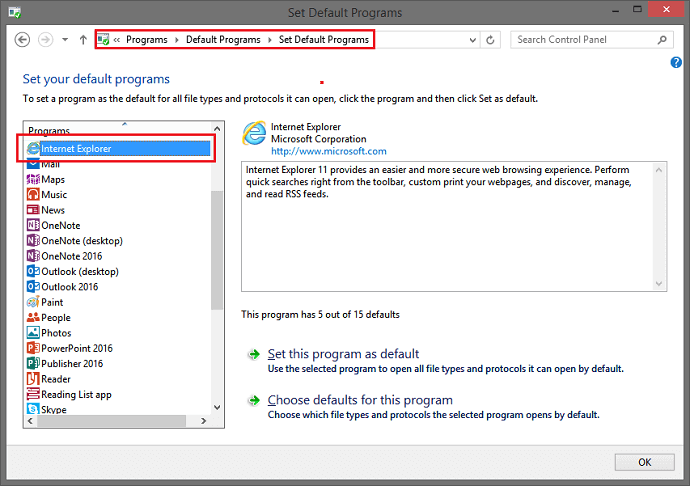Click Set this program as default
The width and height of the screenshot is (690, 486).
pos(343,354)
